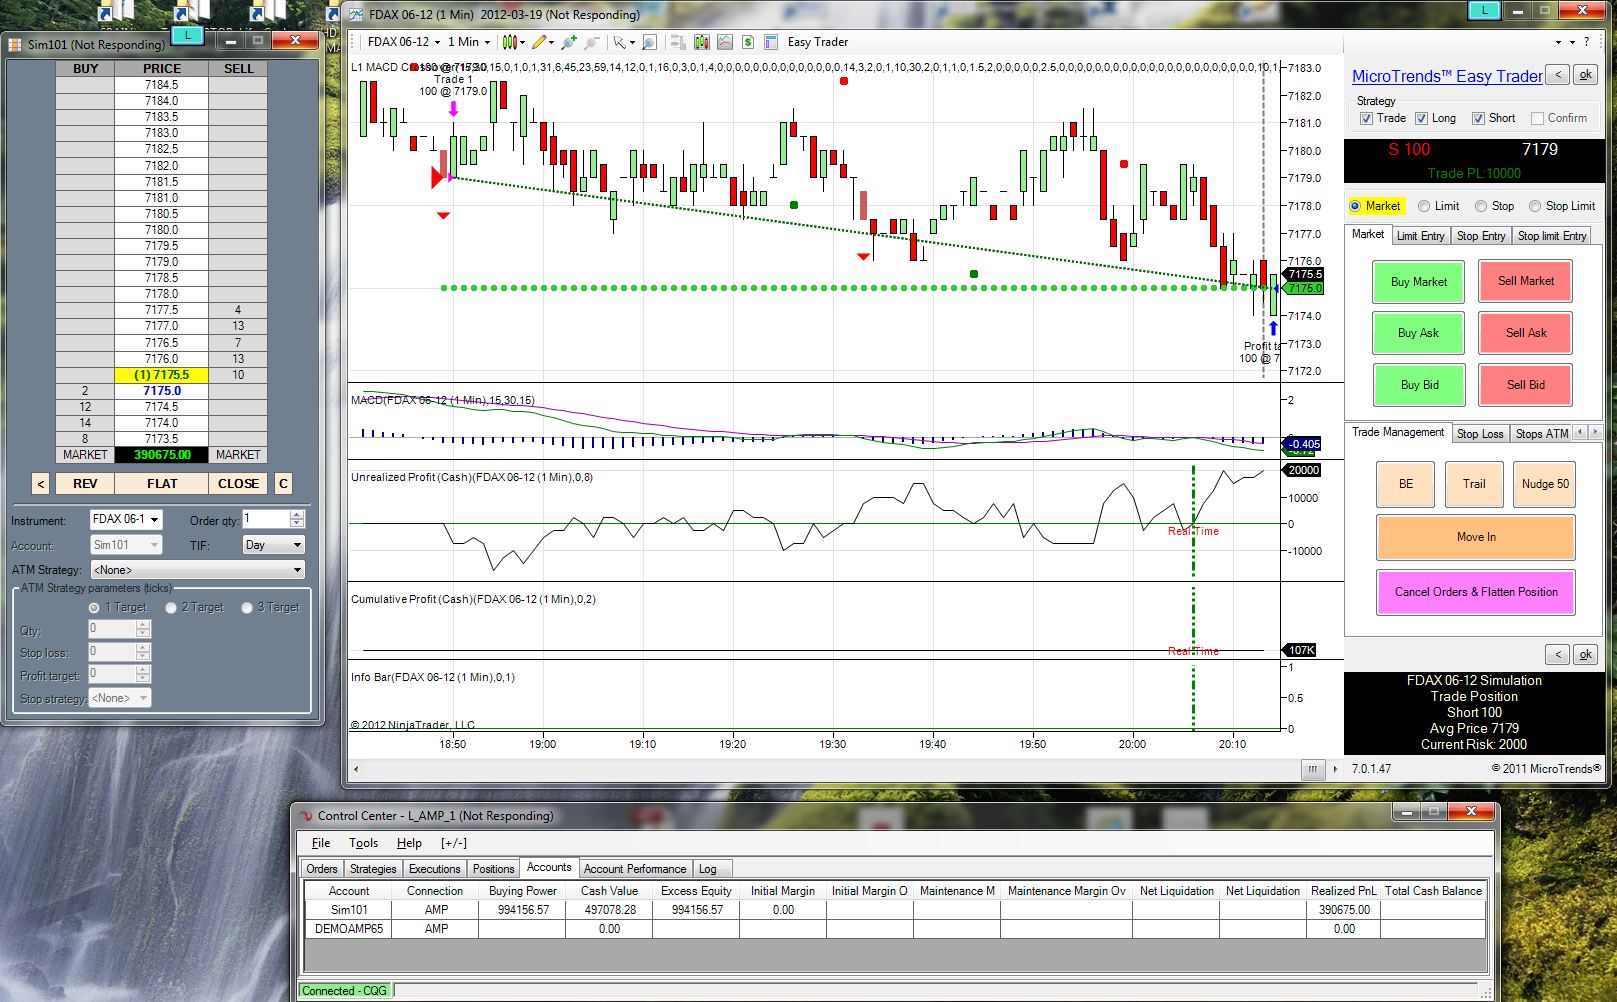Image resolution: width=1617 pixels, height=1002 pixels.
Task: Click the left arrow button beside REV
Action: (40, 483)
